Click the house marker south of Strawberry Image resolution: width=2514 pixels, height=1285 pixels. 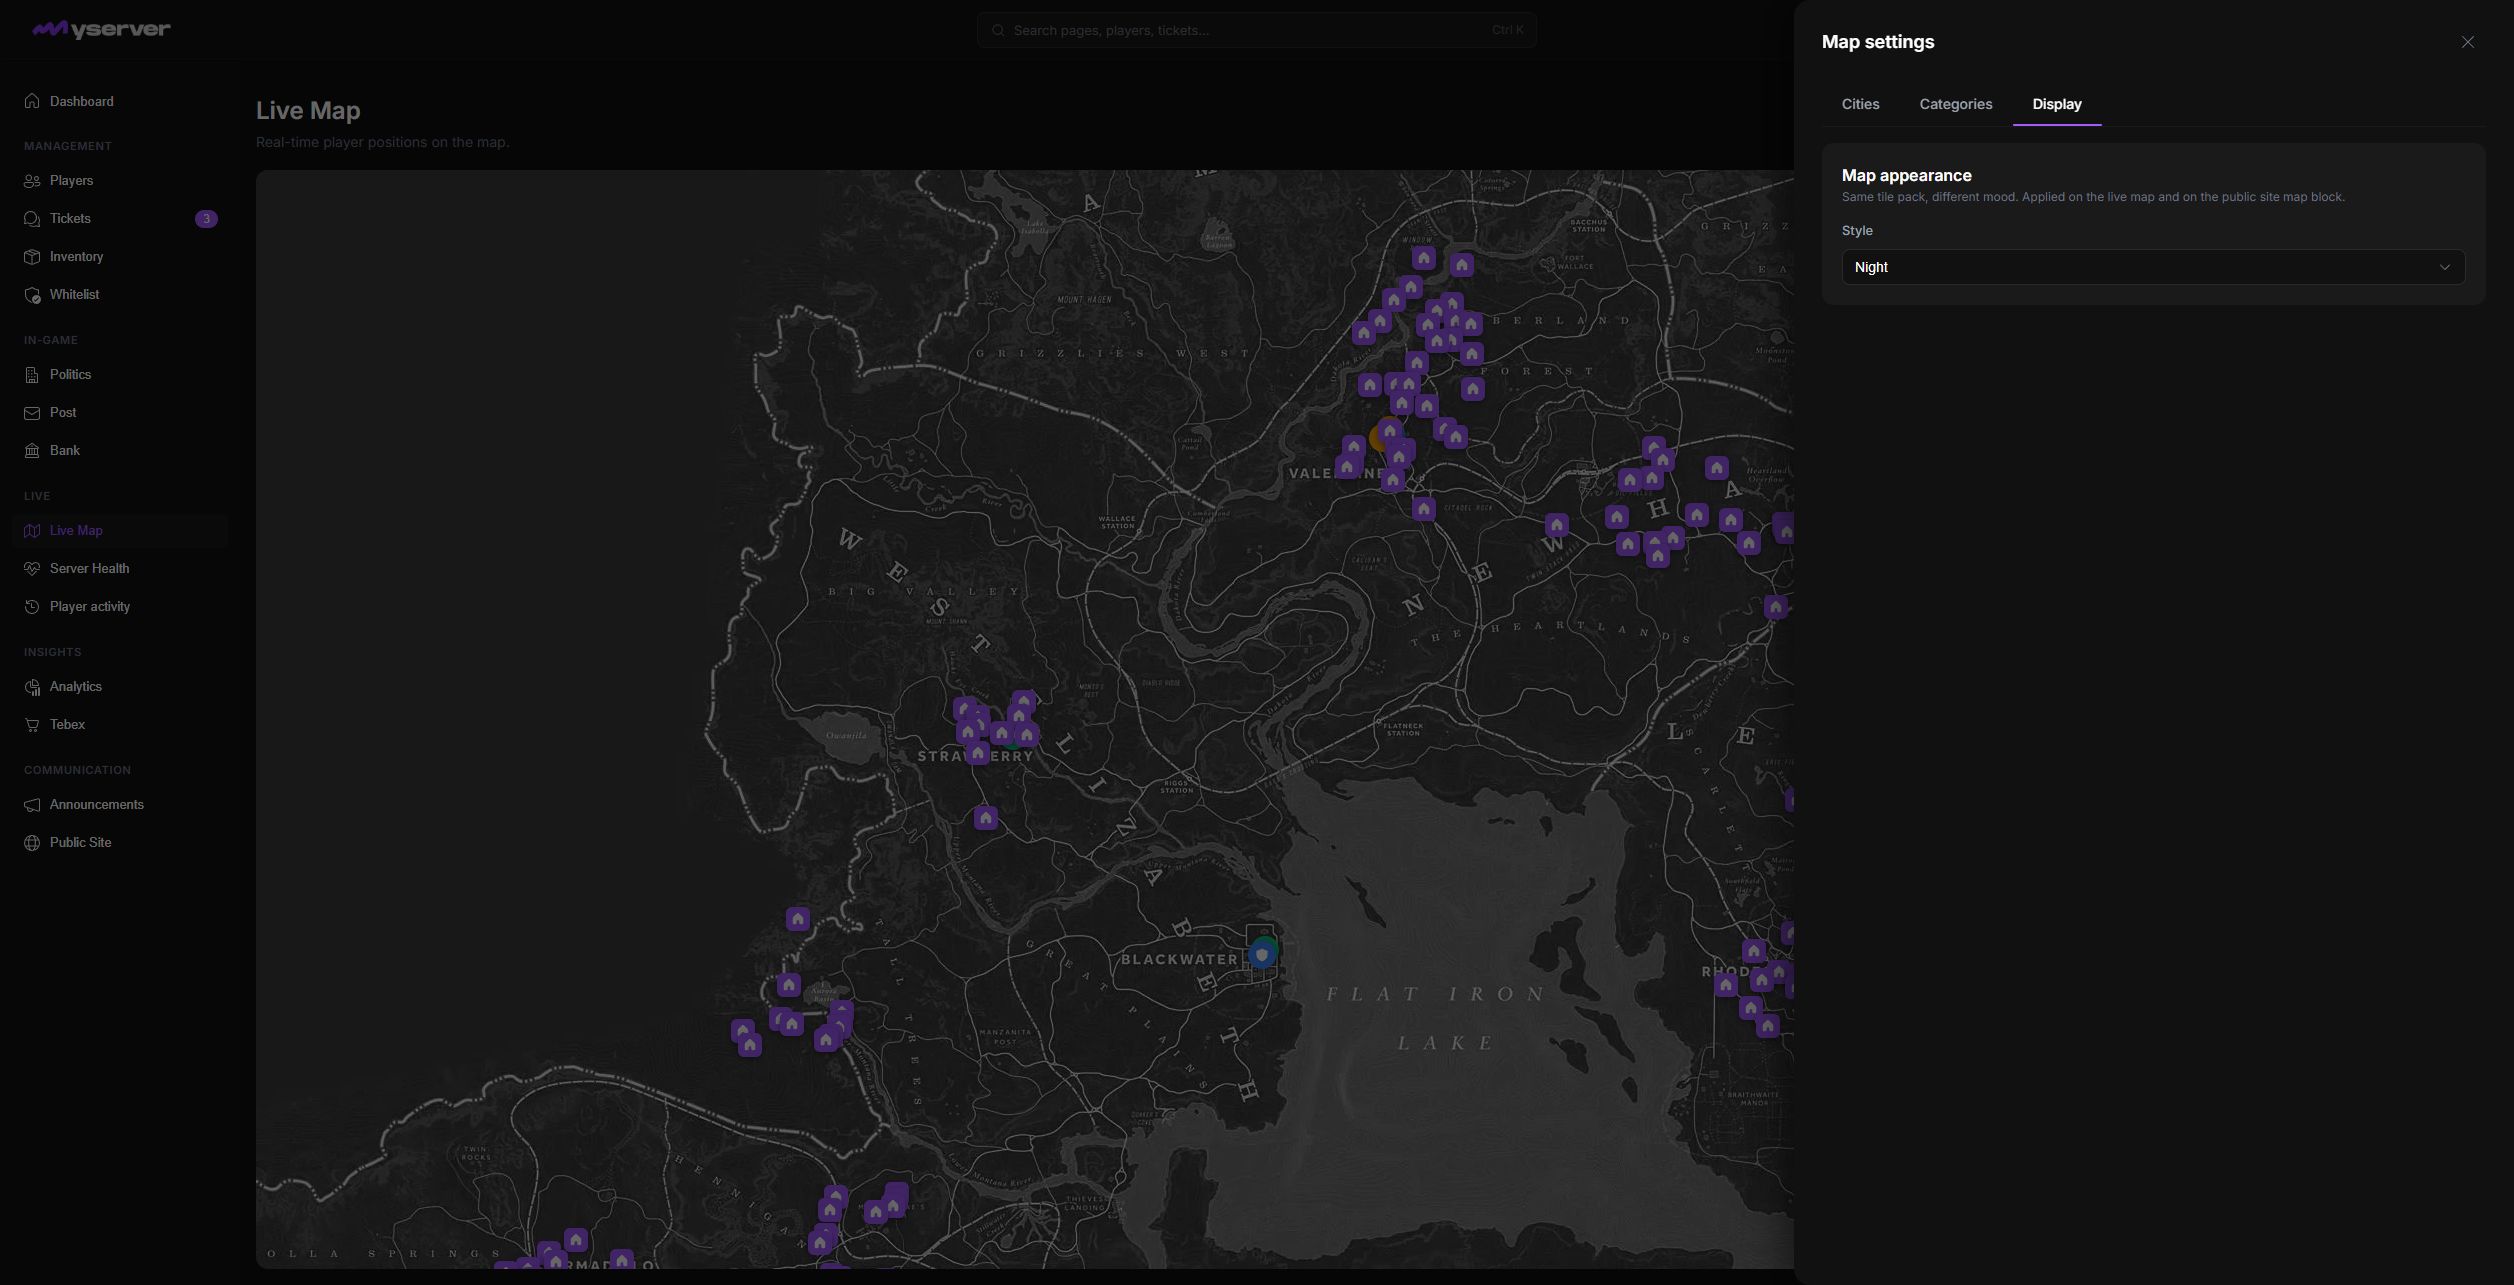[985, 818]
